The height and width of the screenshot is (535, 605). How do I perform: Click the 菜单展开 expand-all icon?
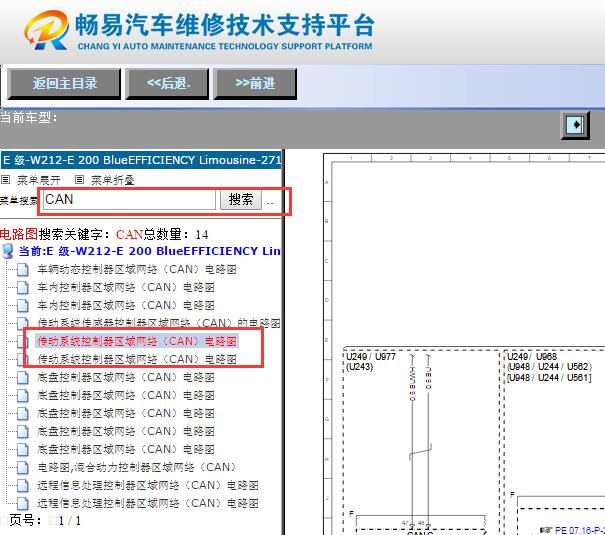(x=5, y=180)
